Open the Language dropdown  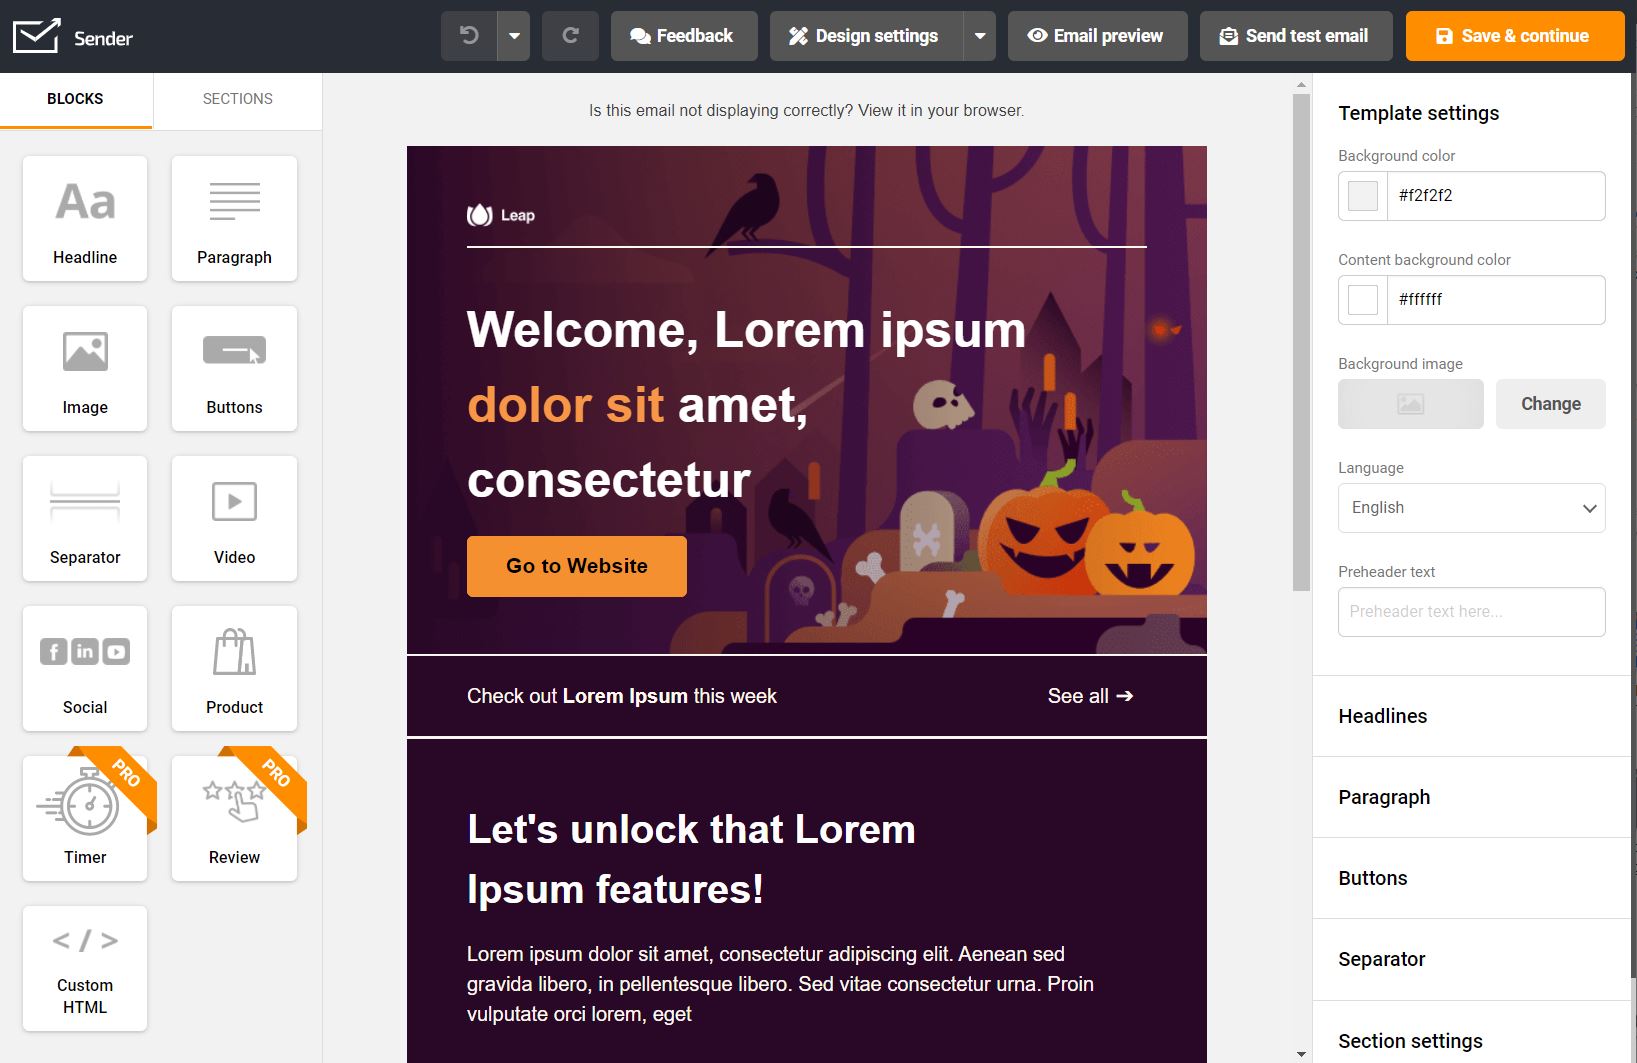[1471, 508]
